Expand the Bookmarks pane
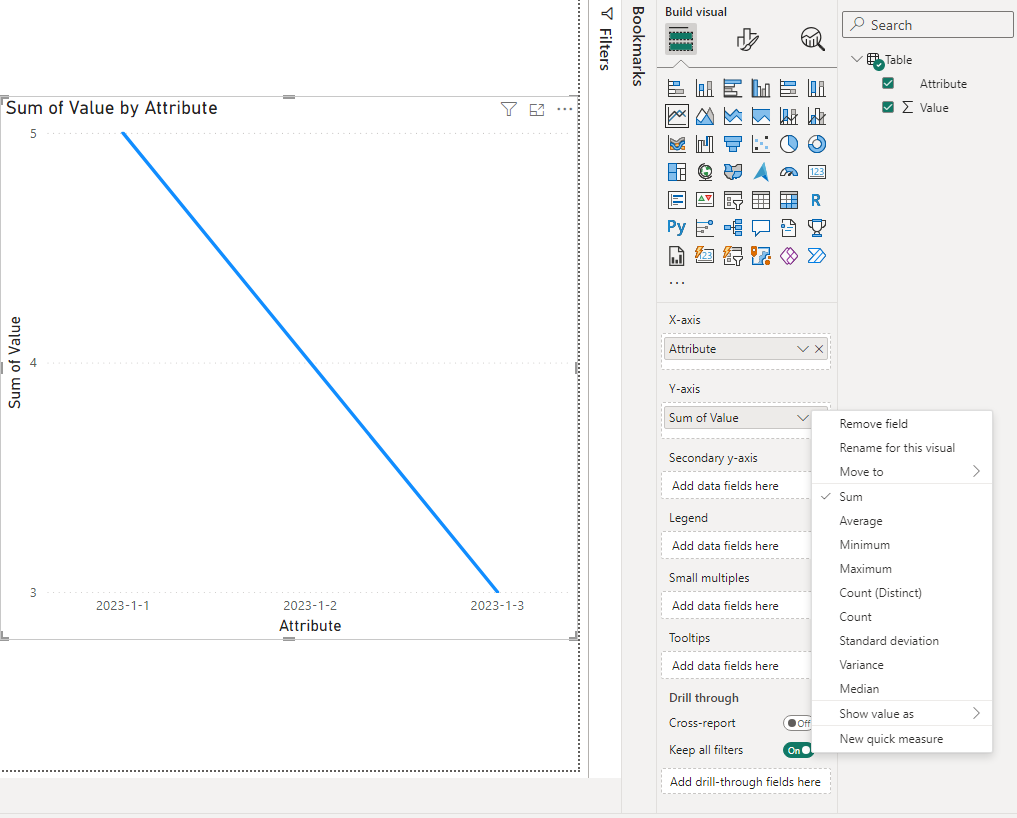This screenshot has height=818, width=1017. click(x=638, y=46)
